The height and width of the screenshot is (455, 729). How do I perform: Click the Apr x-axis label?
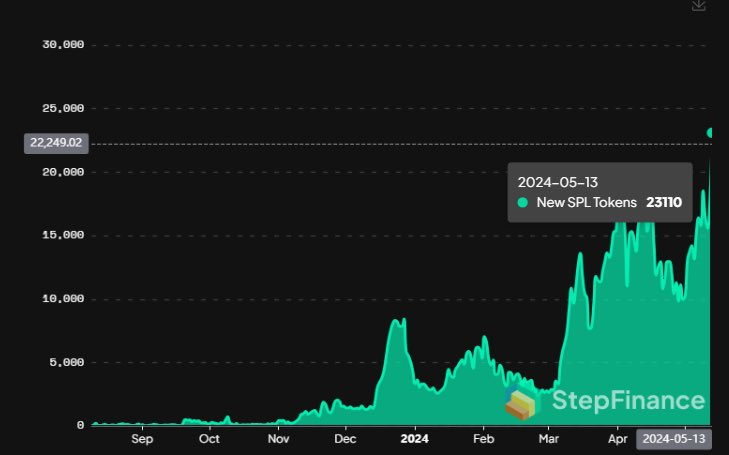617,439
